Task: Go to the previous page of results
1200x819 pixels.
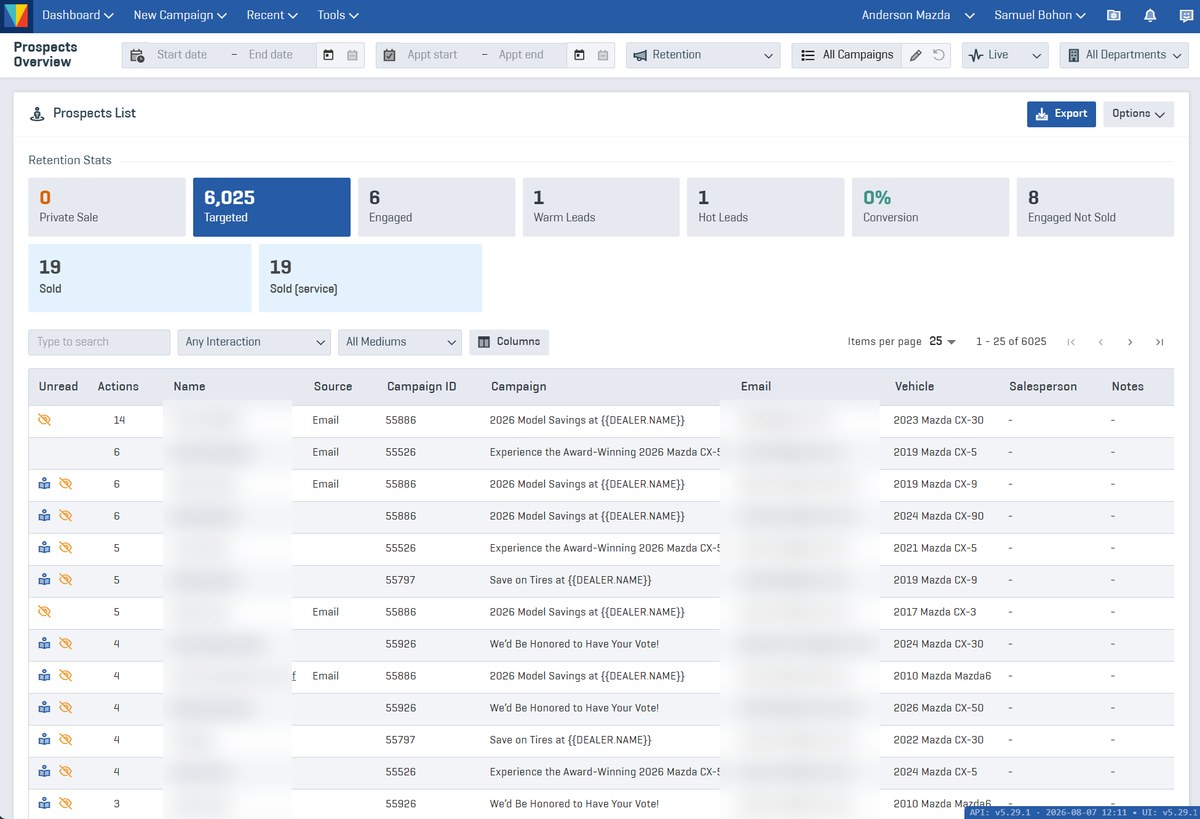Action: coord(1101,342)
